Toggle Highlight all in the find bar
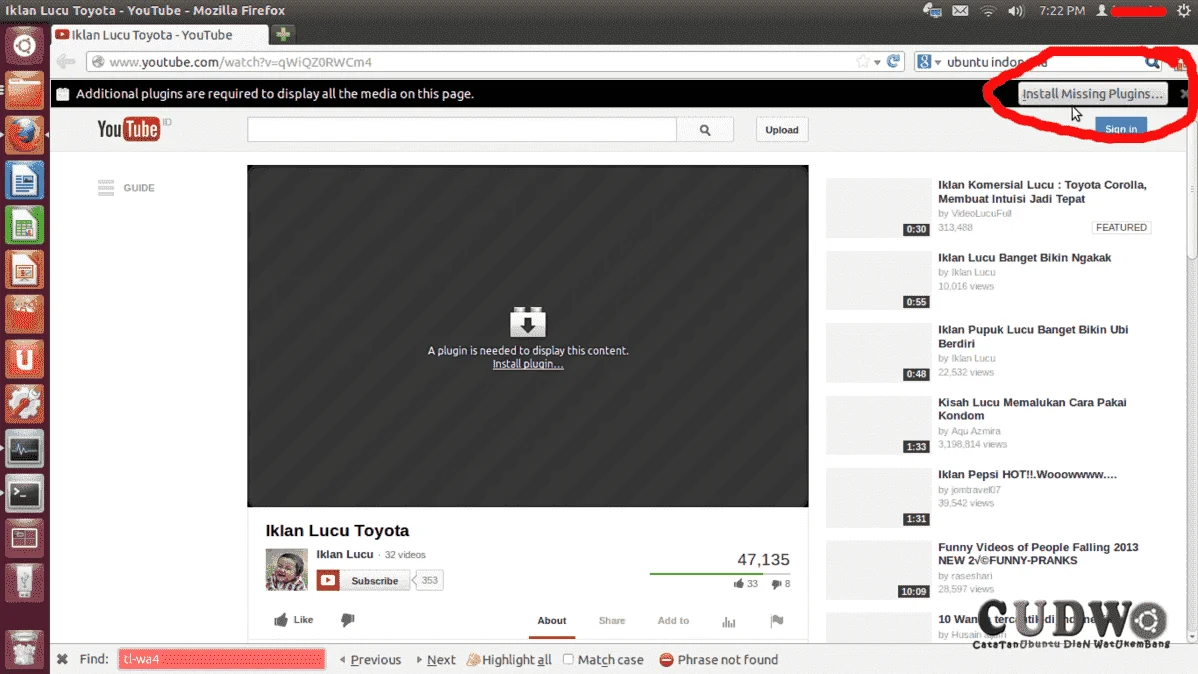1198x674 pixels. (x=509, y=659)
